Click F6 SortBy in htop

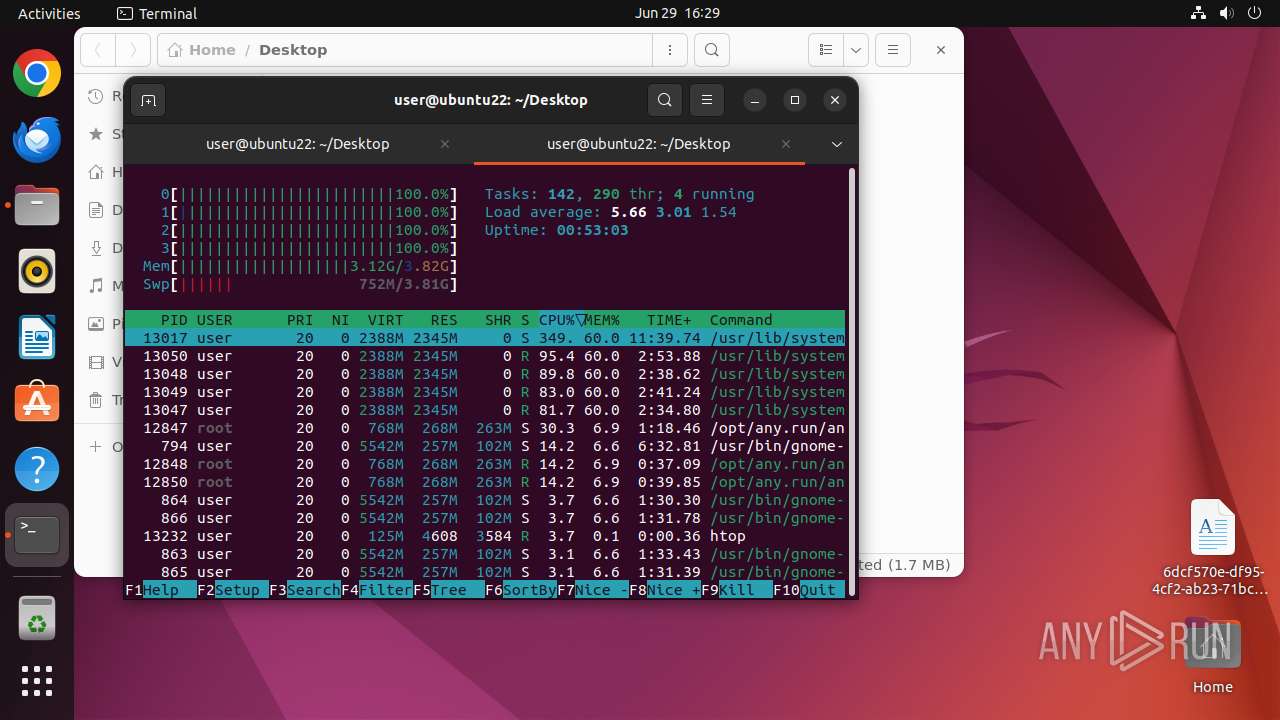[521, 590]
